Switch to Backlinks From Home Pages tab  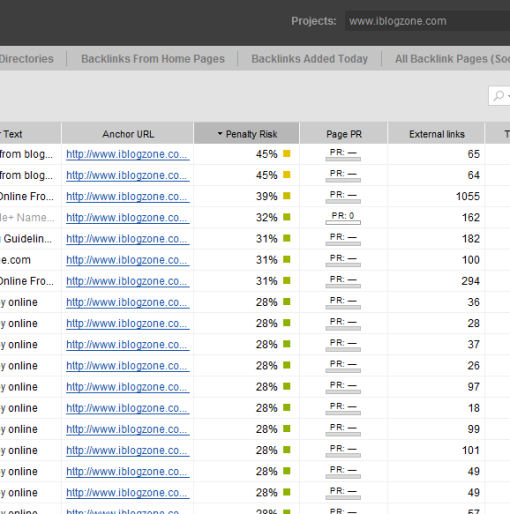pos(153,59)
